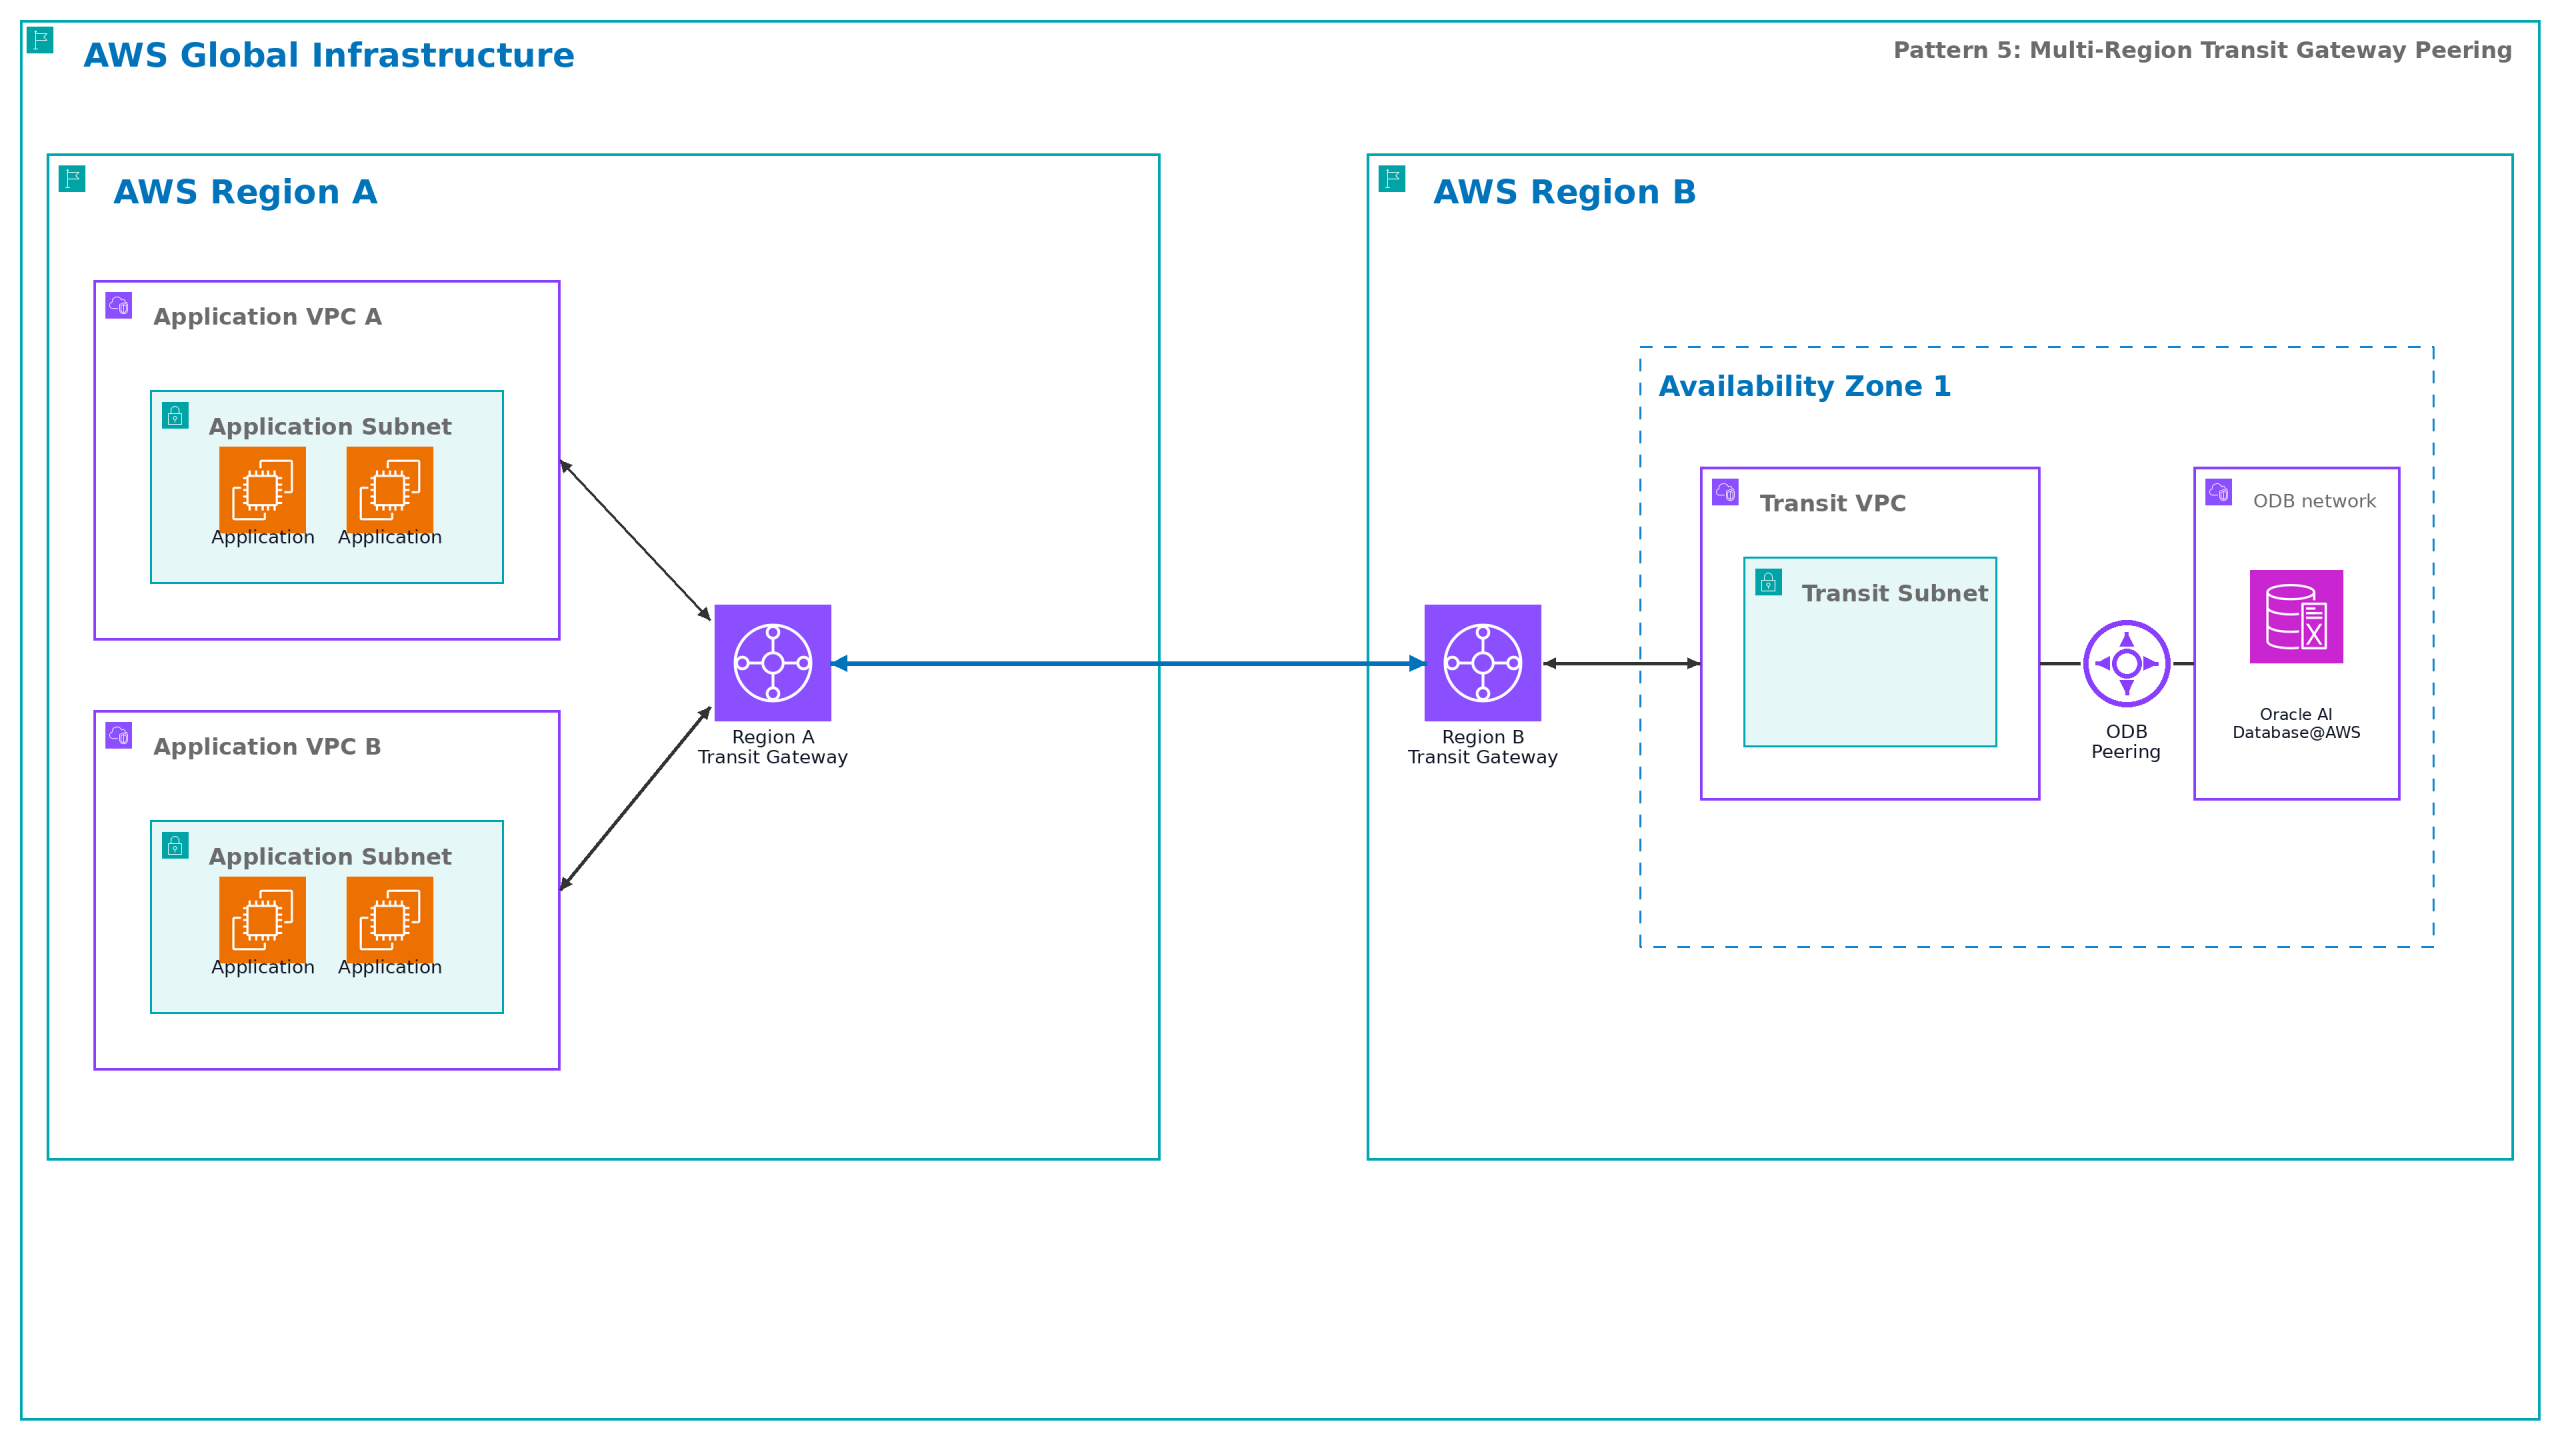The width and height of the screenshot is (2560, 1440).
Task: Click the Oracle AI Database@AWS icon
Action: [2296, 616]
